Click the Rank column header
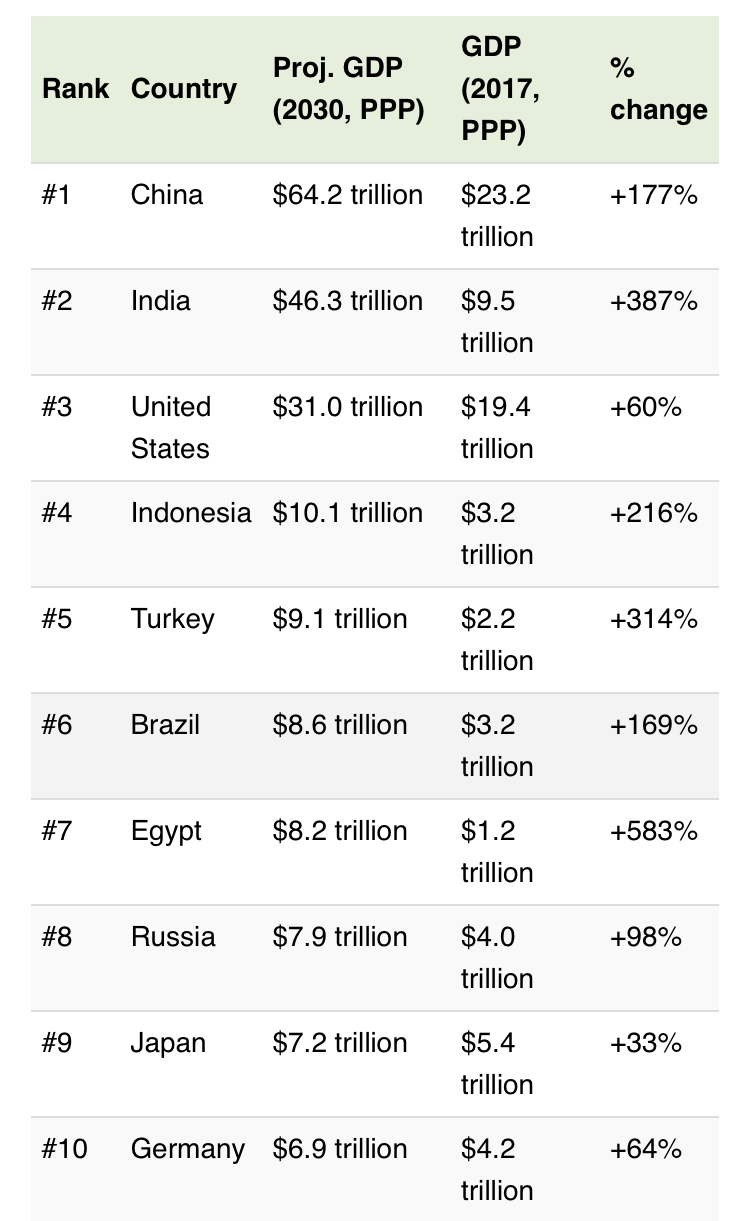Viewport: 750px width, 1221px height. tap(75, 89)
